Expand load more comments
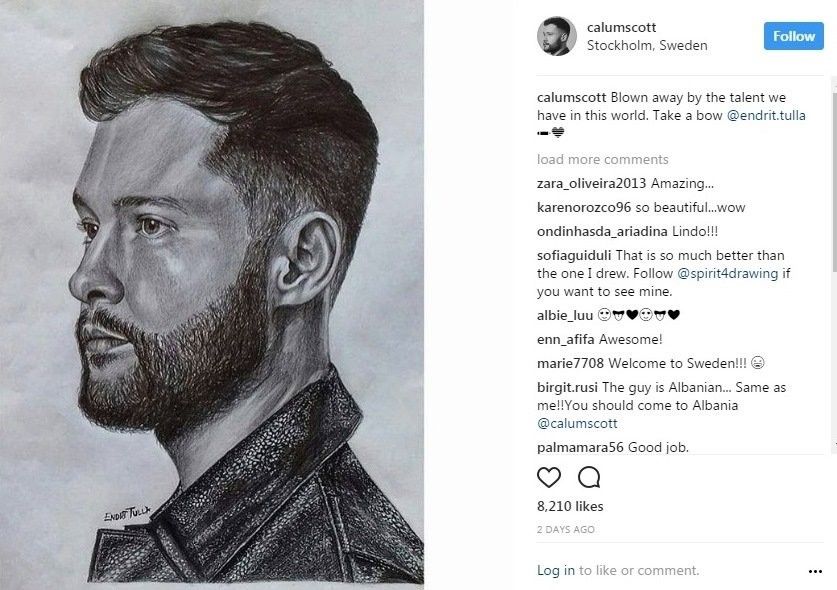The width and height of the screenshot is (837, 590). pyautogui.click(x=602, y=159)
